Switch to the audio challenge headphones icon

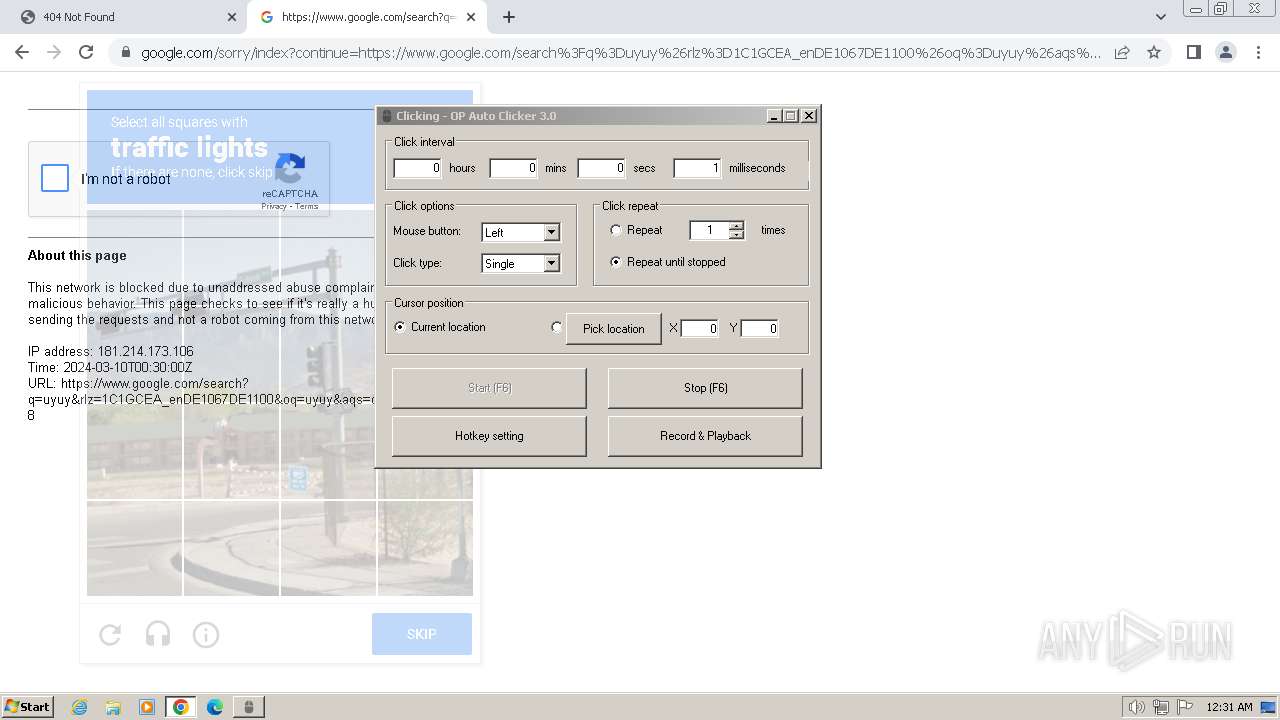(158, 634)
